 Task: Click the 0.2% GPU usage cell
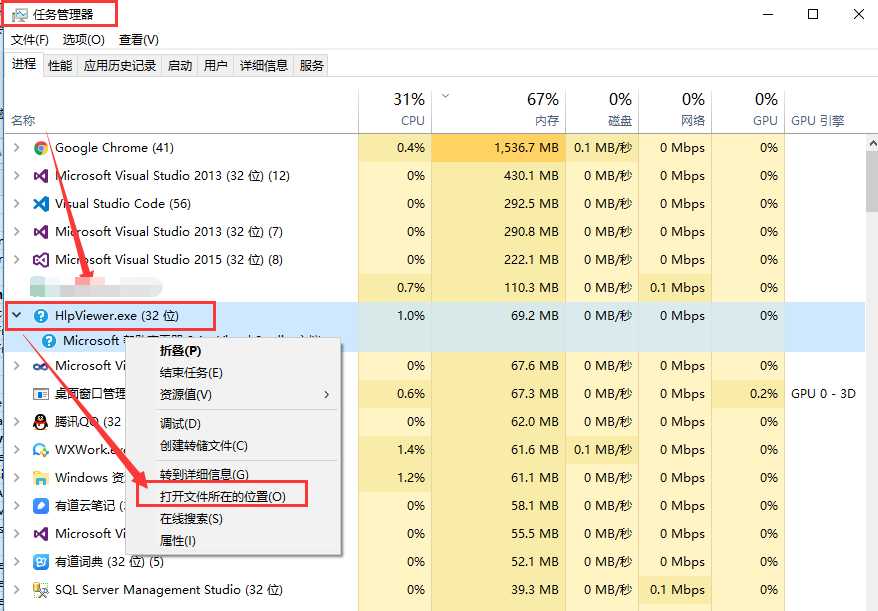(x=748, y=394)
